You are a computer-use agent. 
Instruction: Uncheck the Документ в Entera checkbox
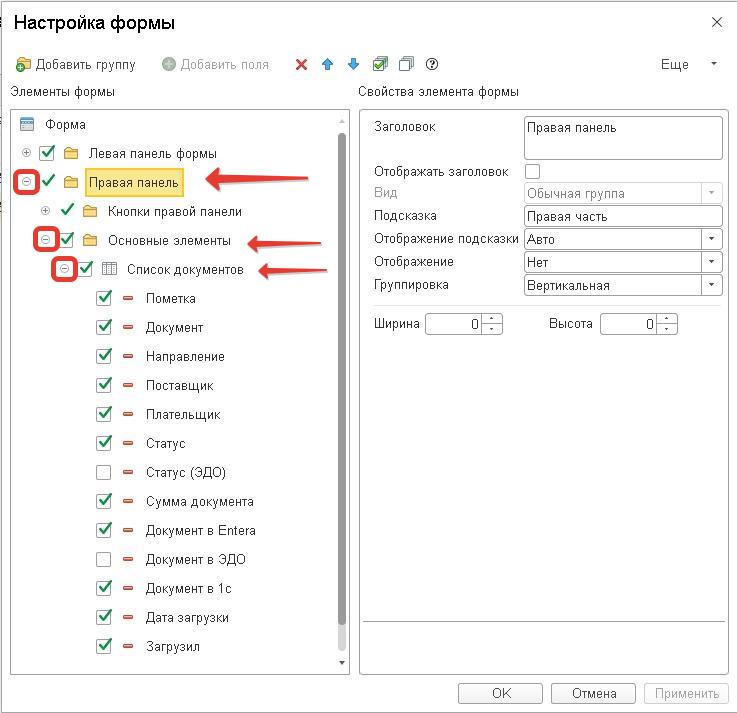(x=104, y=530)
